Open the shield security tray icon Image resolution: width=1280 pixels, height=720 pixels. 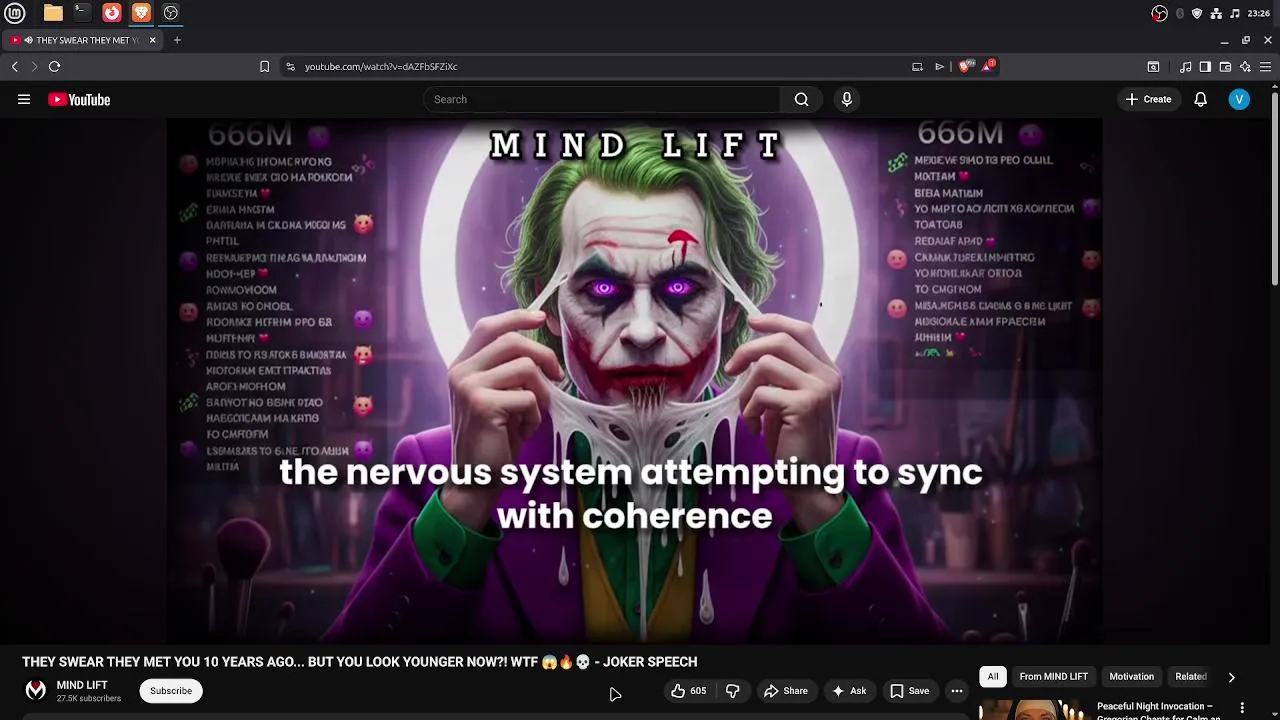[x=1197, y=13]
